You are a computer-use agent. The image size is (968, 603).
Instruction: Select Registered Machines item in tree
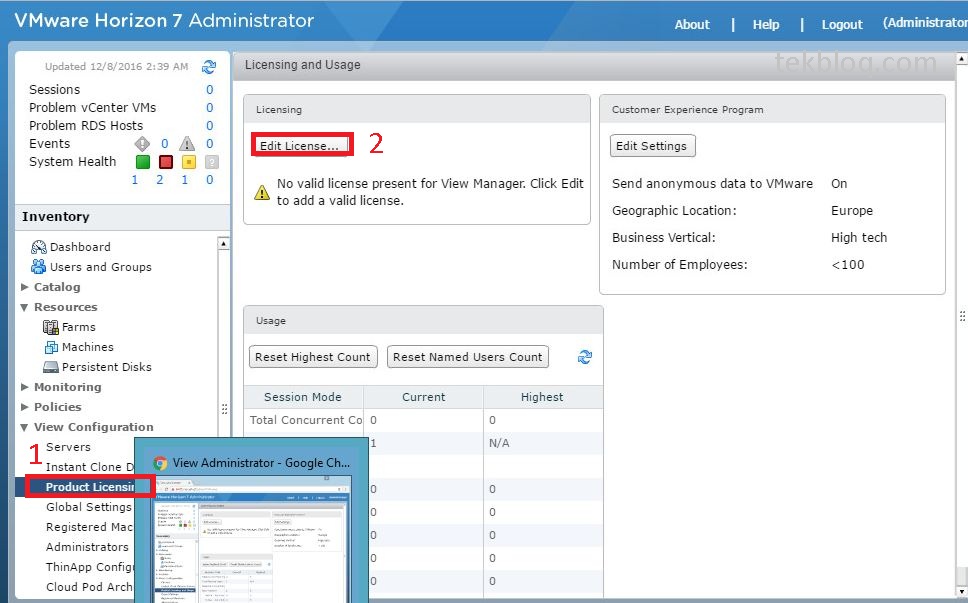[90, 527]
